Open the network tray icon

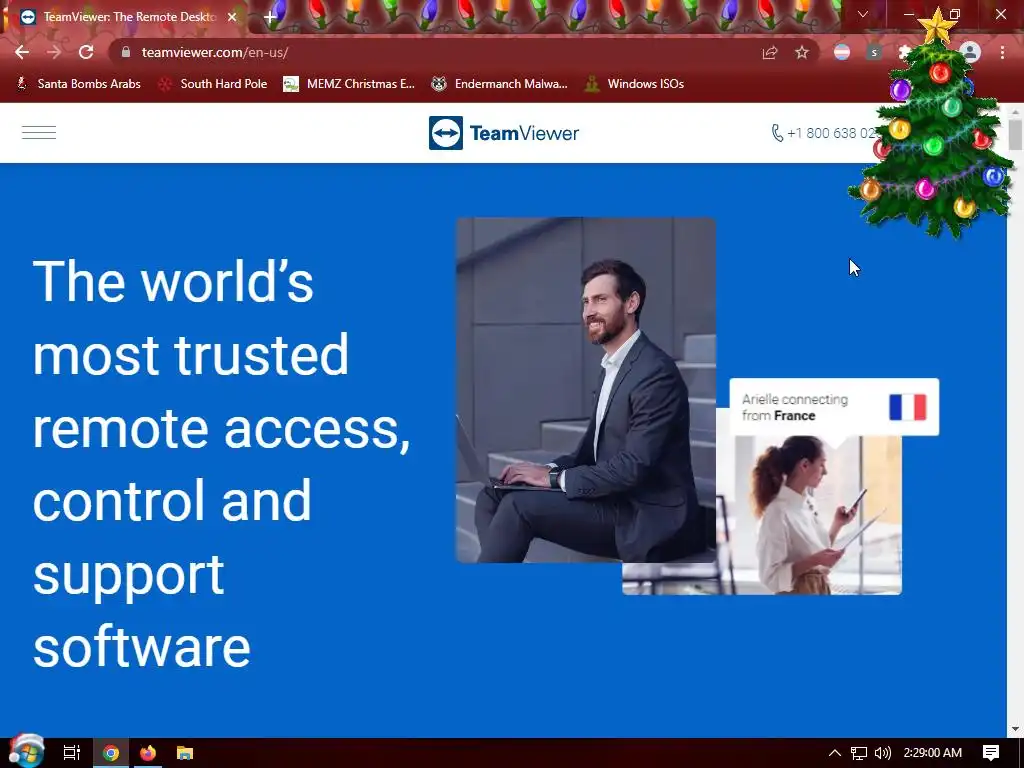859,753
